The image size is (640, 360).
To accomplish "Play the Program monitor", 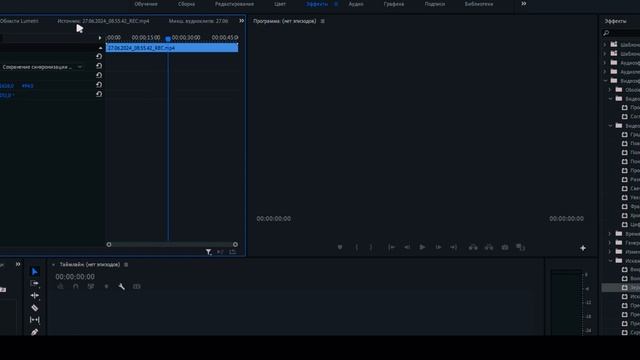I will coord(422,247).
